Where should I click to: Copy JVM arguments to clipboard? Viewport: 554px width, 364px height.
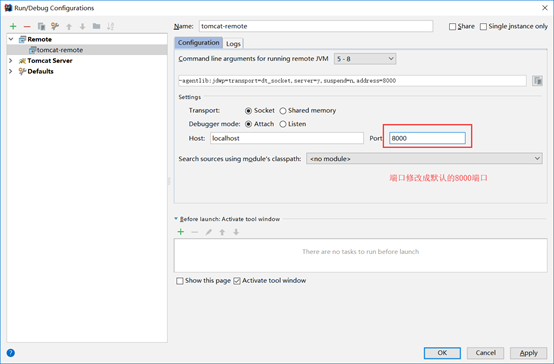click(x=537, y=81)
